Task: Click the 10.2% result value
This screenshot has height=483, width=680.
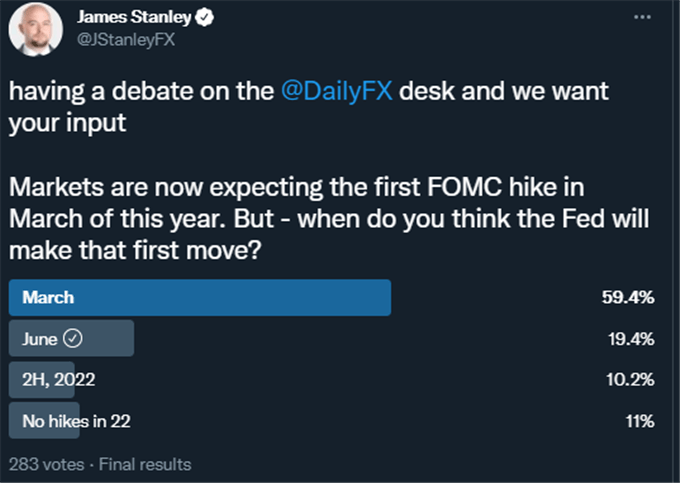Action: [630, 380]
